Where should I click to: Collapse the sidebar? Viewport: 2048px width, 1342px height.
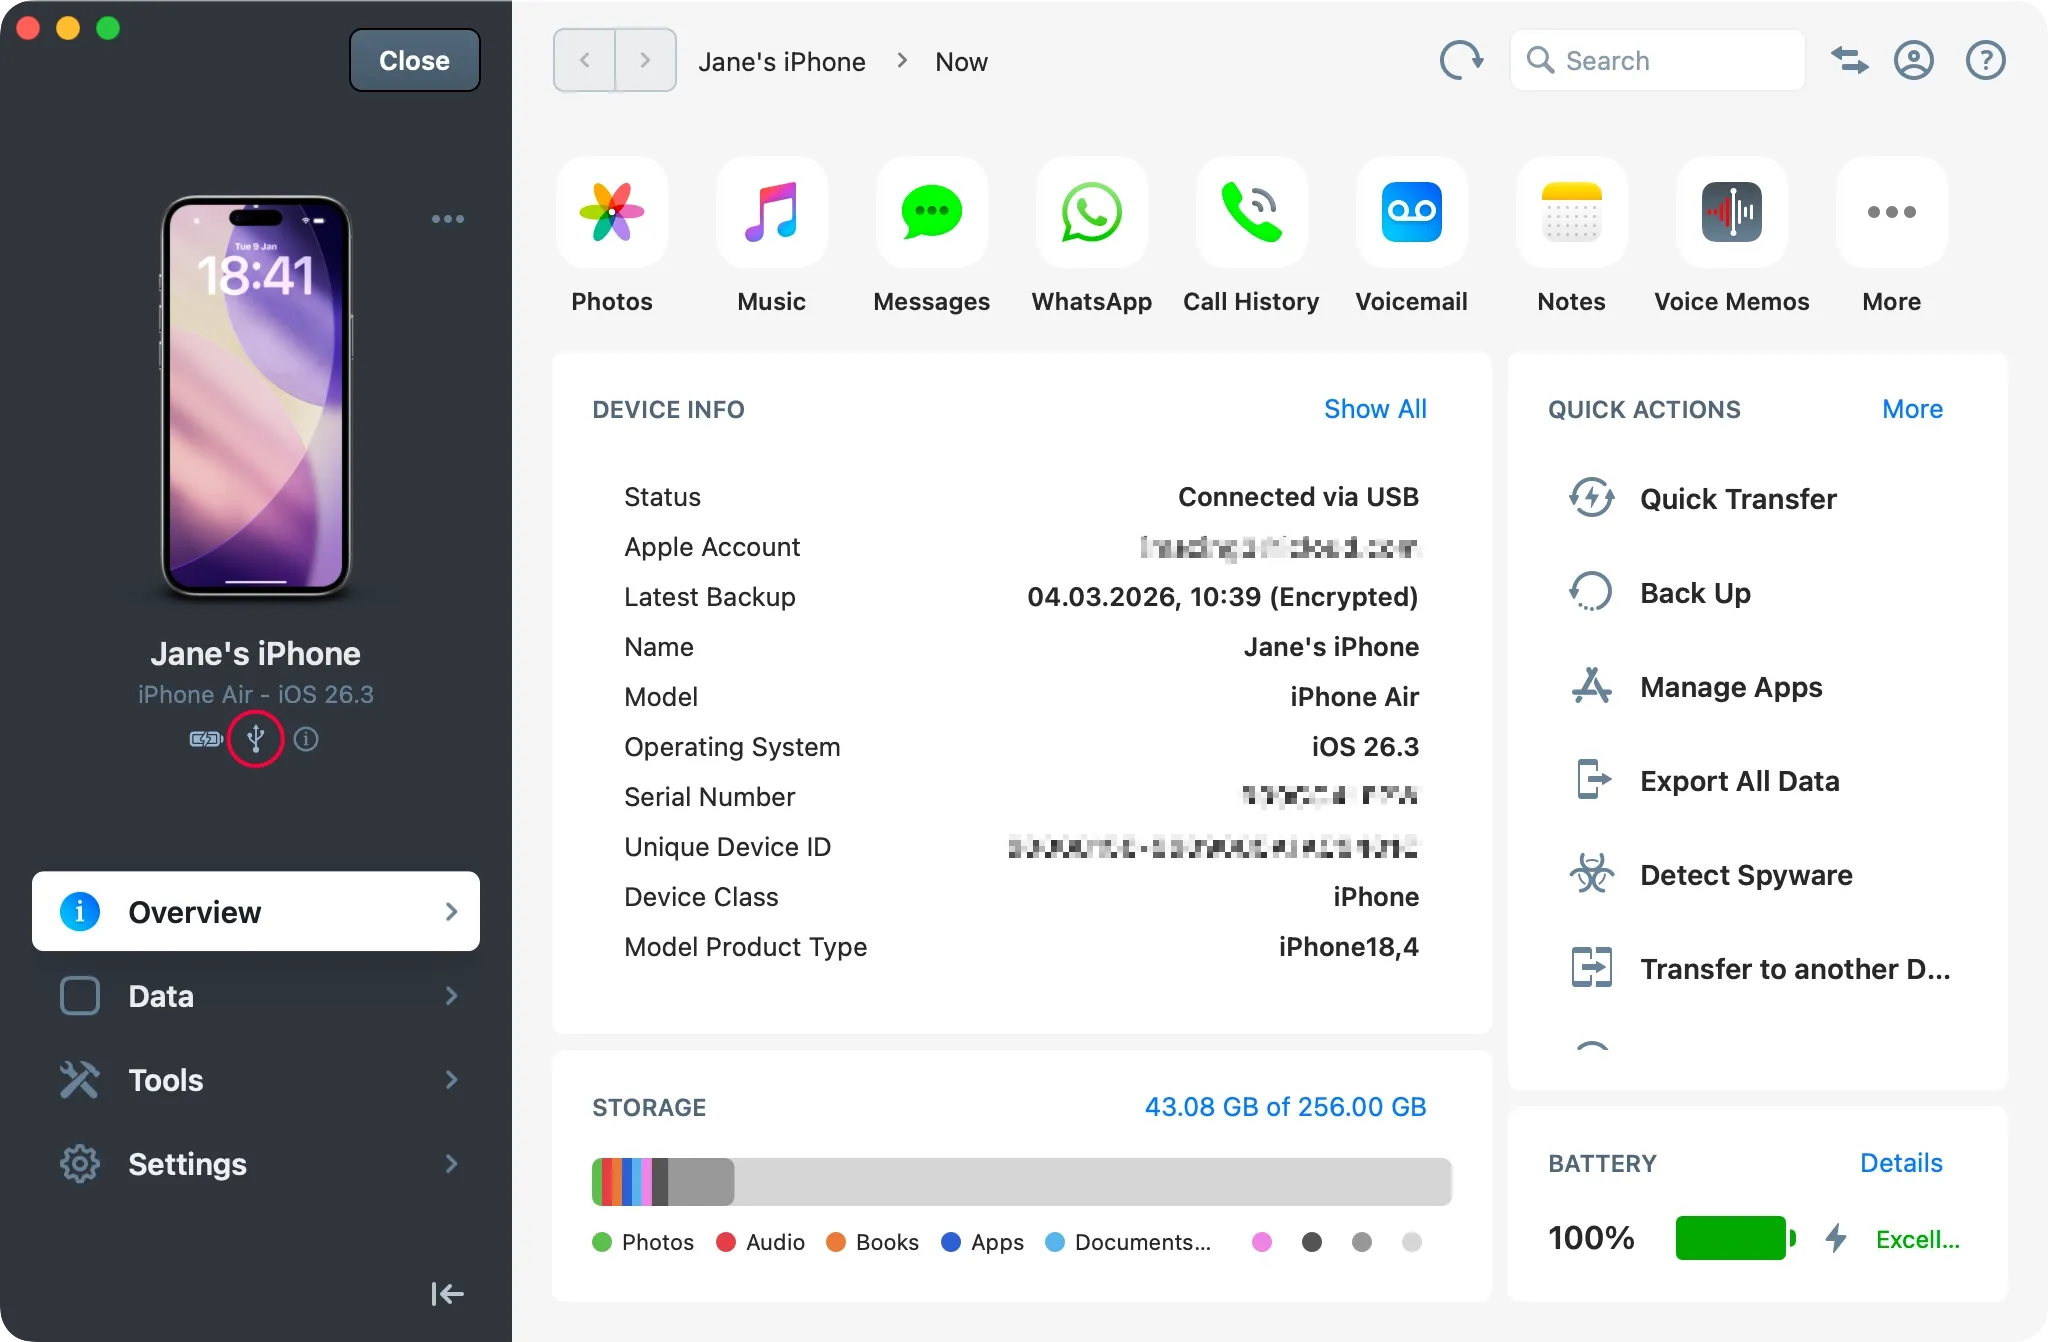[x=446, y=1293]
